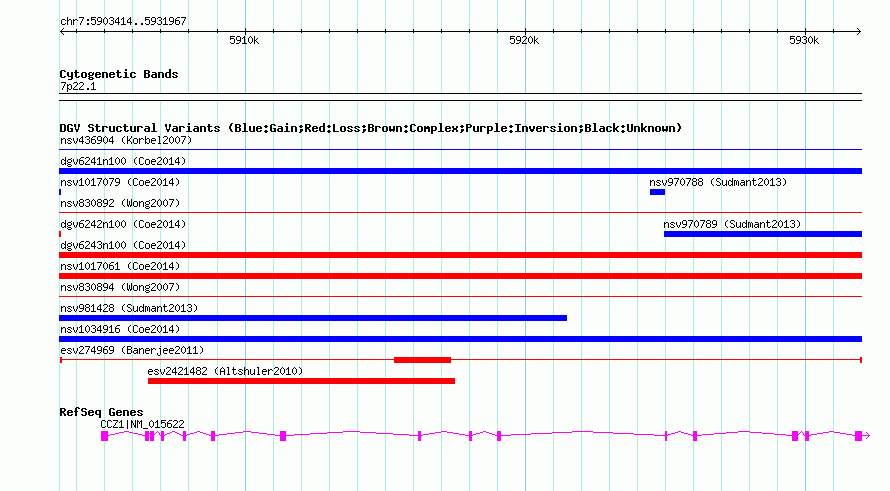Click the 5930k ruler tick label
The image size is (890, 491).
tap(804, 40)
